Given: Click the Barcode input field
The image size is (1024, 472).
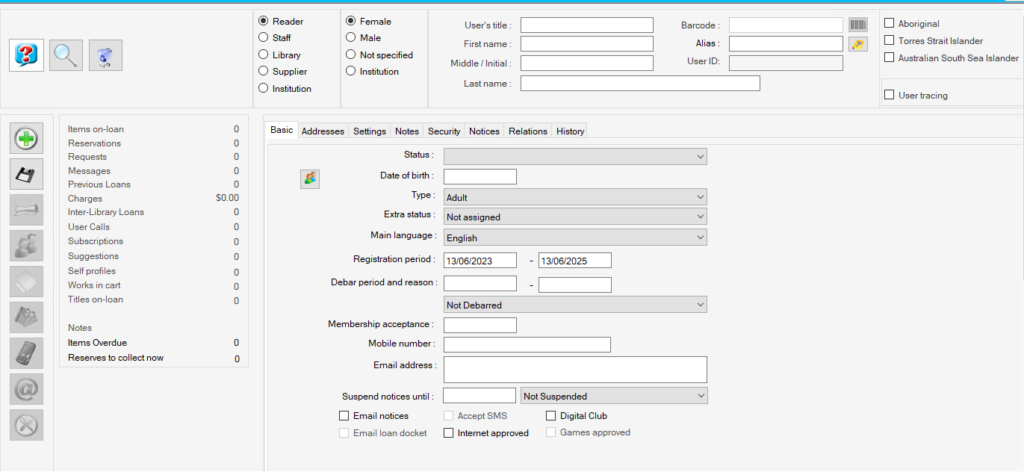Looking at the screenshot, I should 786,25.
